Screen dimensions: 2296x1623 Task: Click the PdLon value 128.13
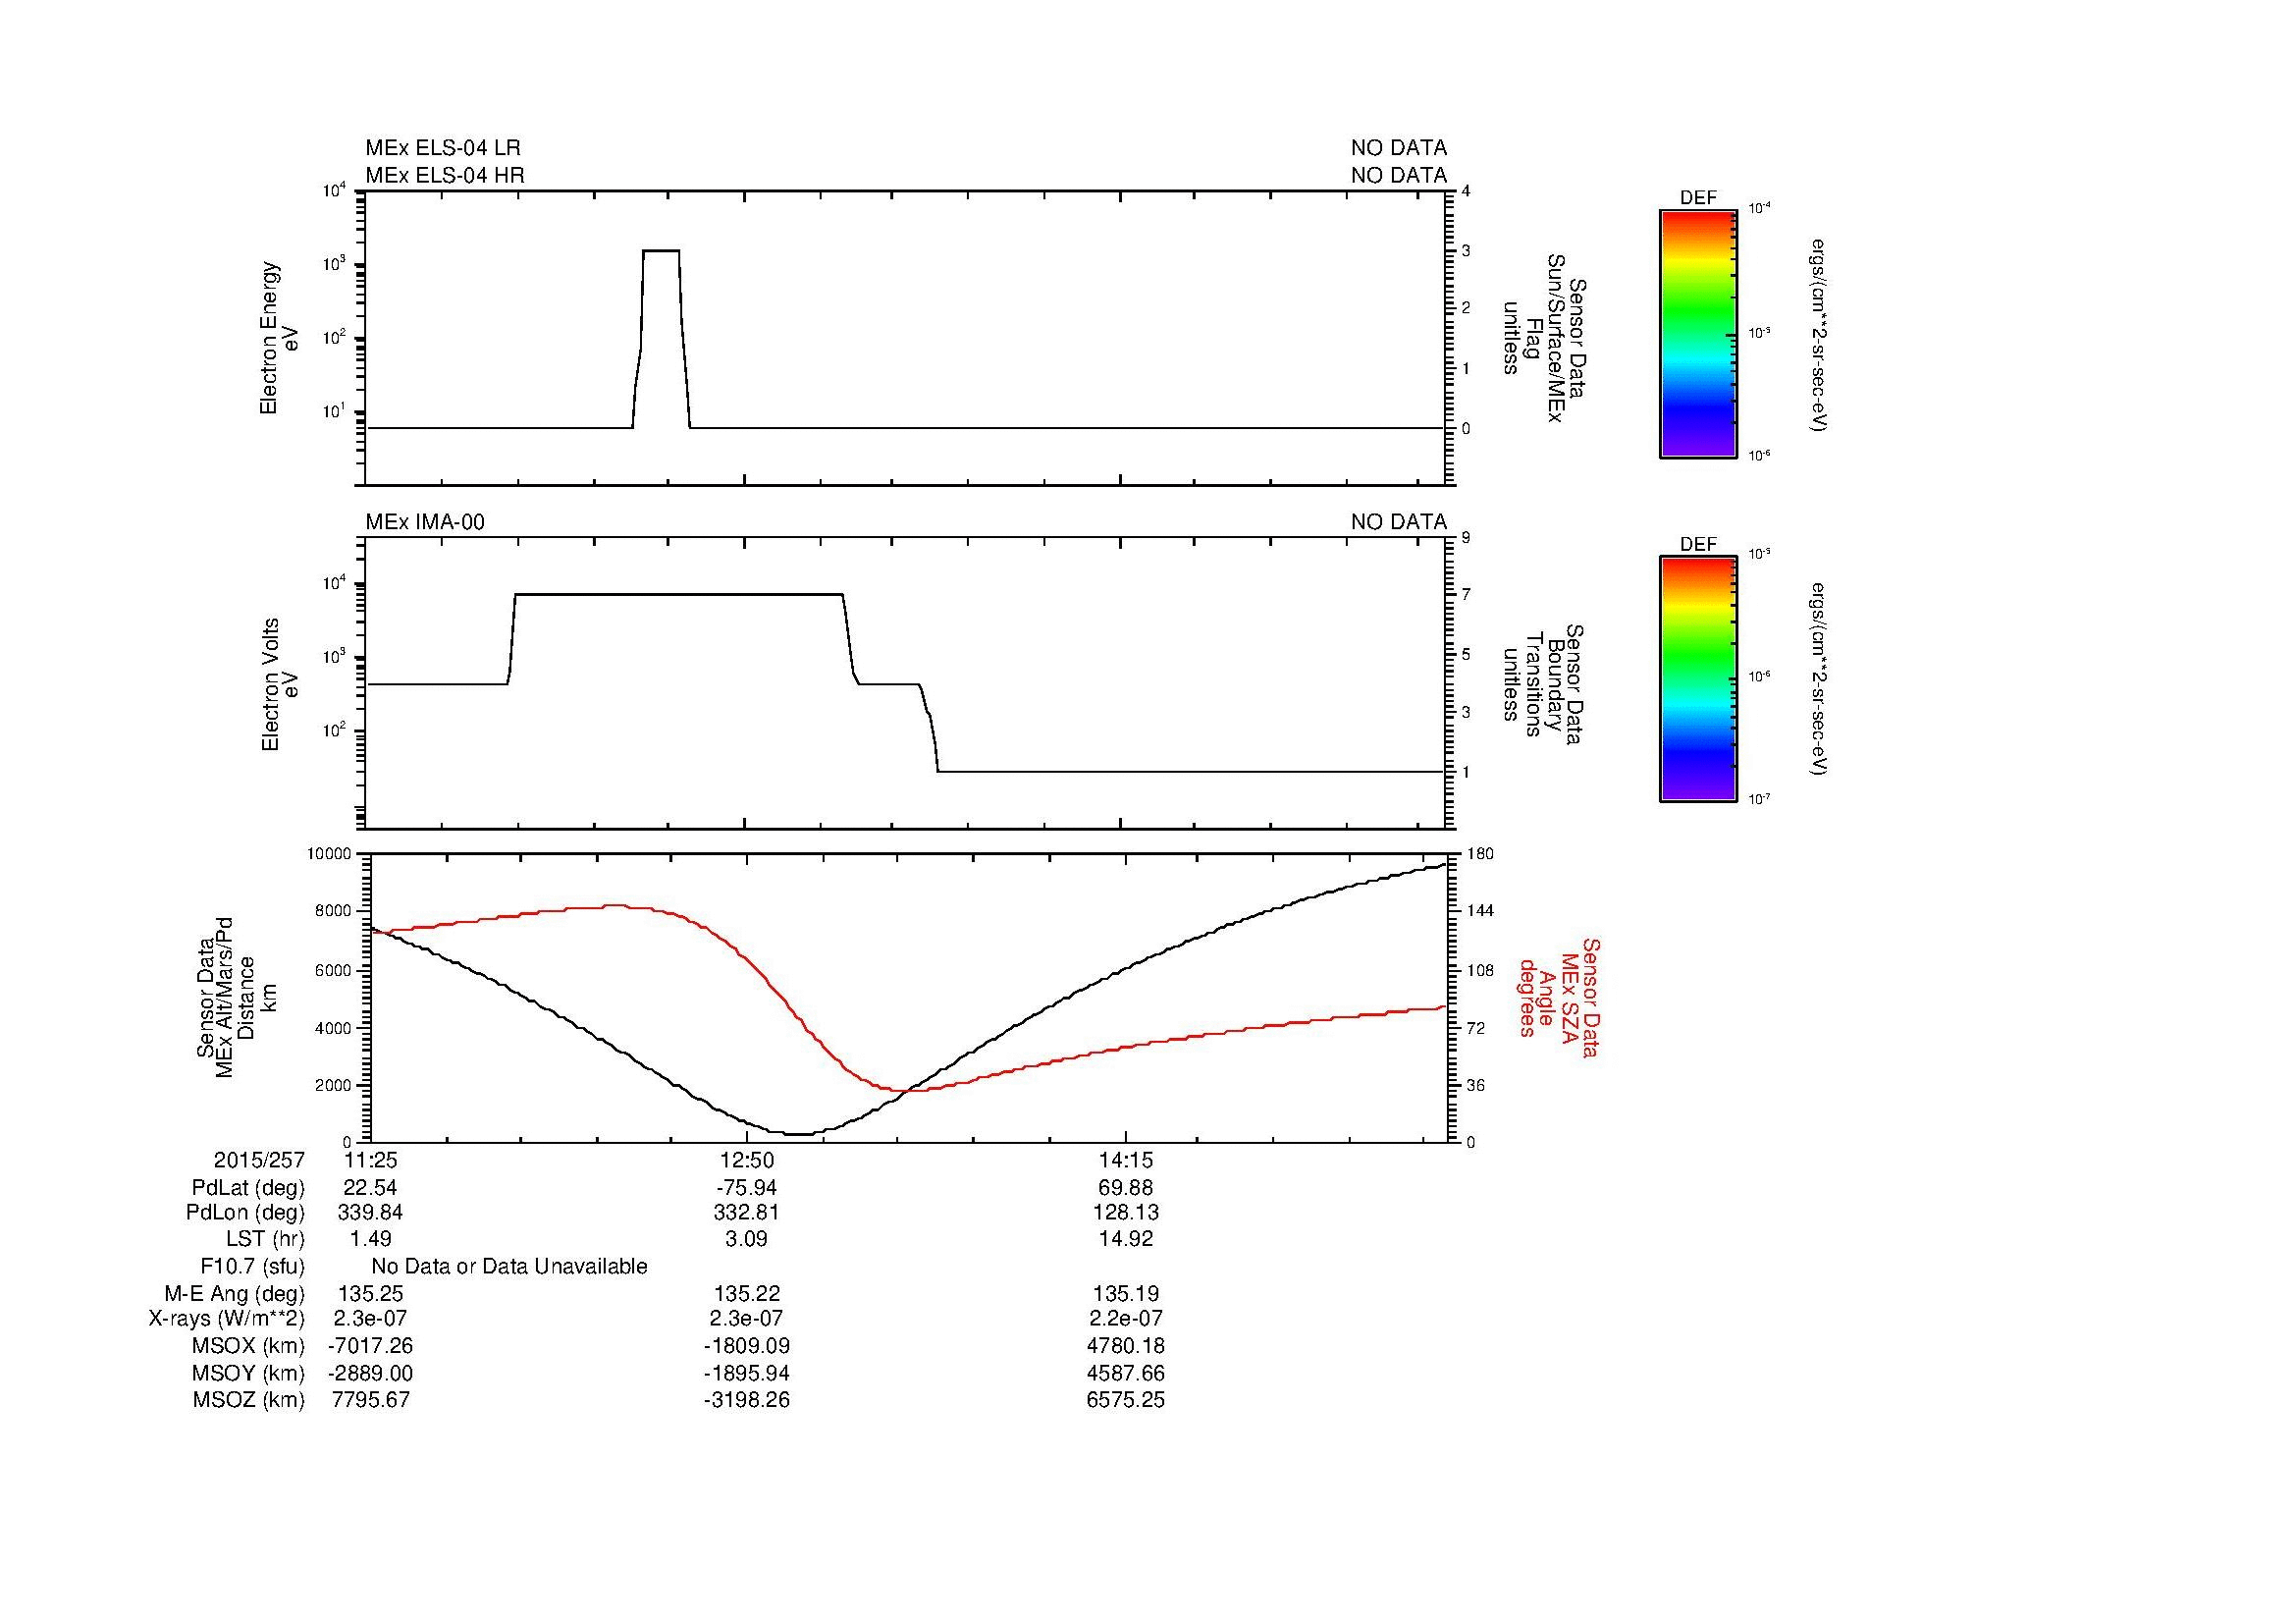point(1126,1212)
